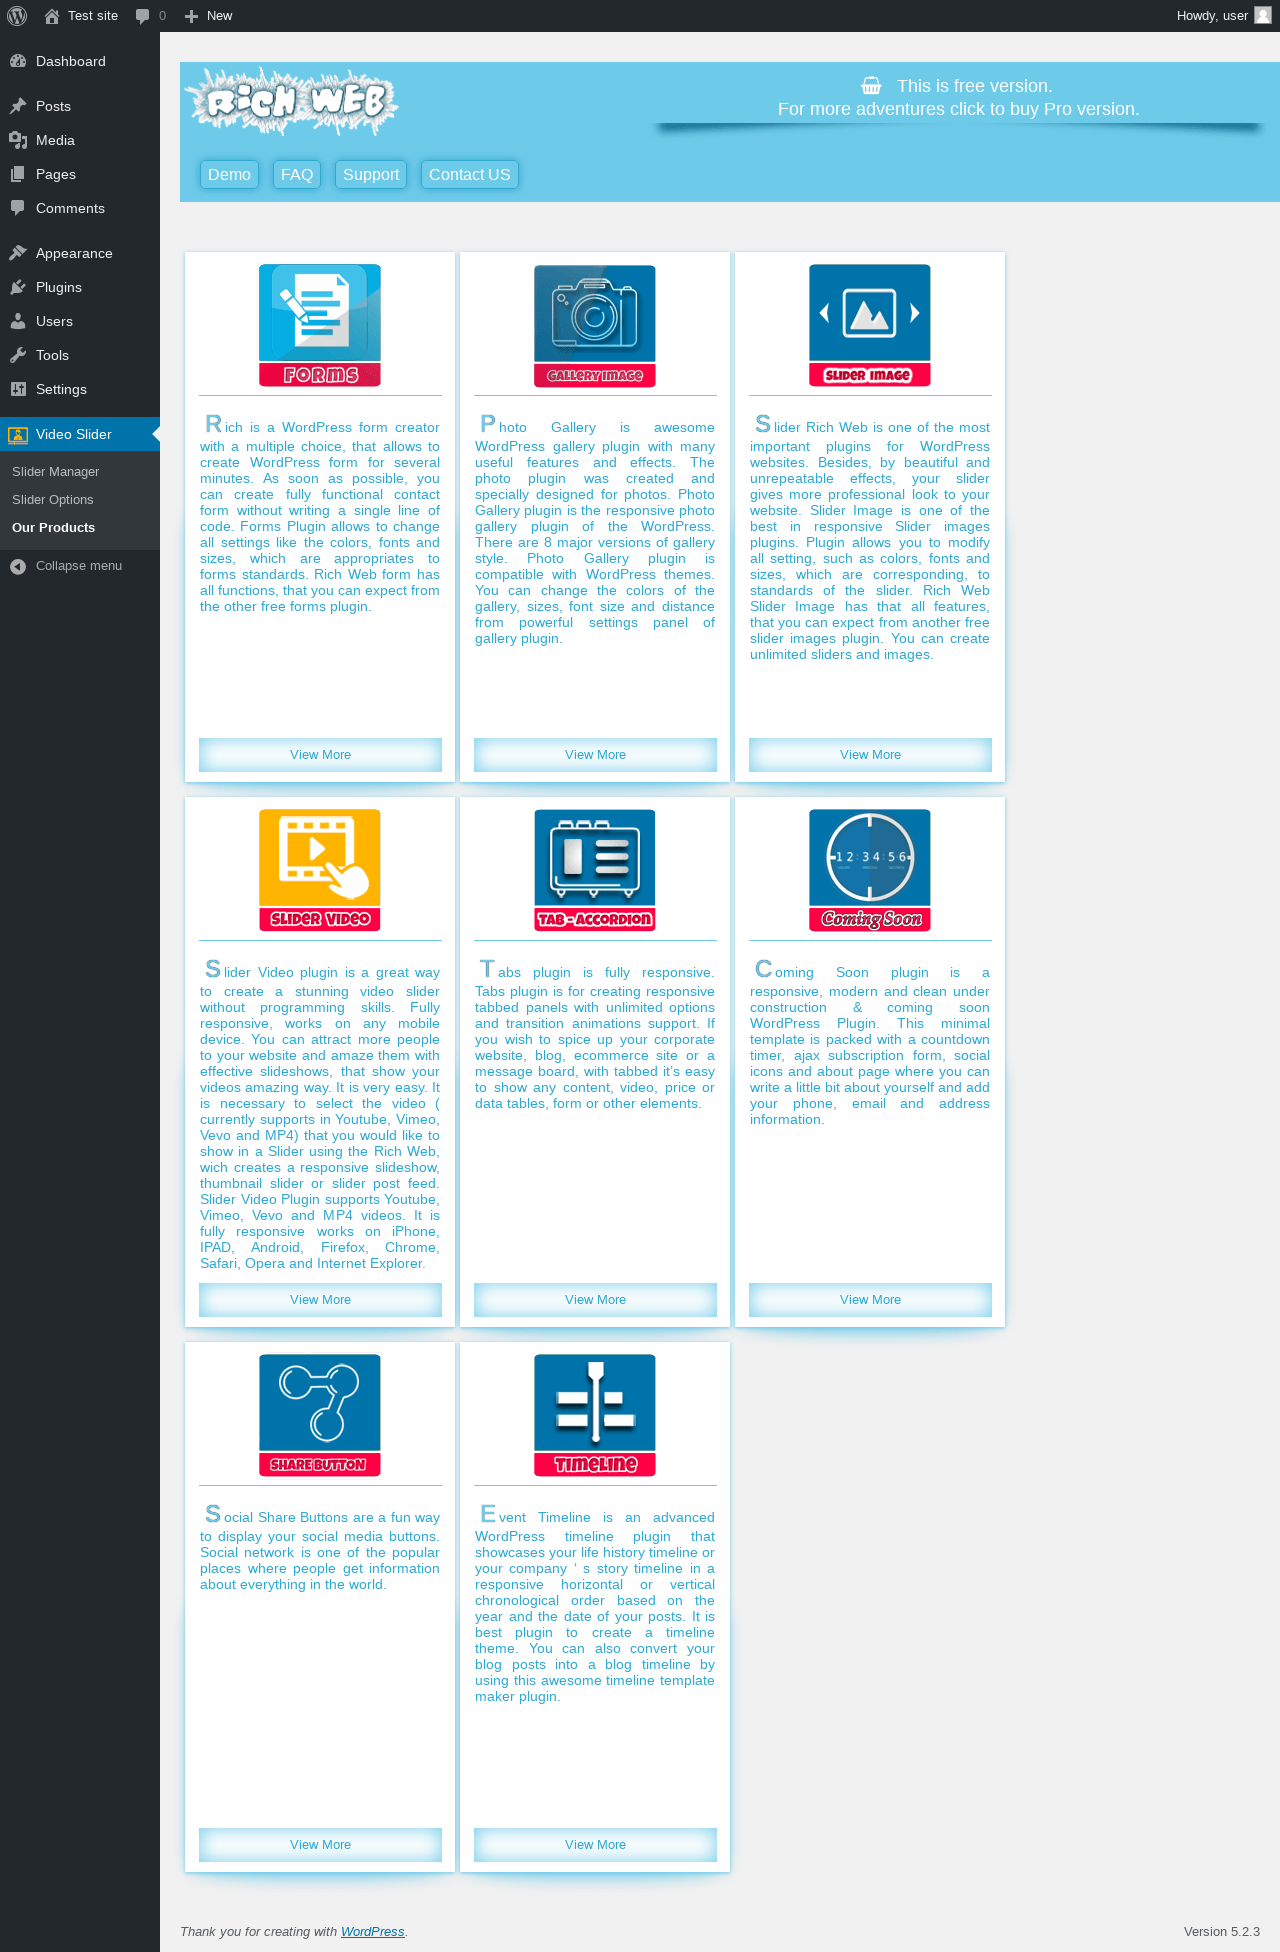This screenshot has width=1280, height=1952.
Task: Click View More under Coming Soon
Action: 870,1300
